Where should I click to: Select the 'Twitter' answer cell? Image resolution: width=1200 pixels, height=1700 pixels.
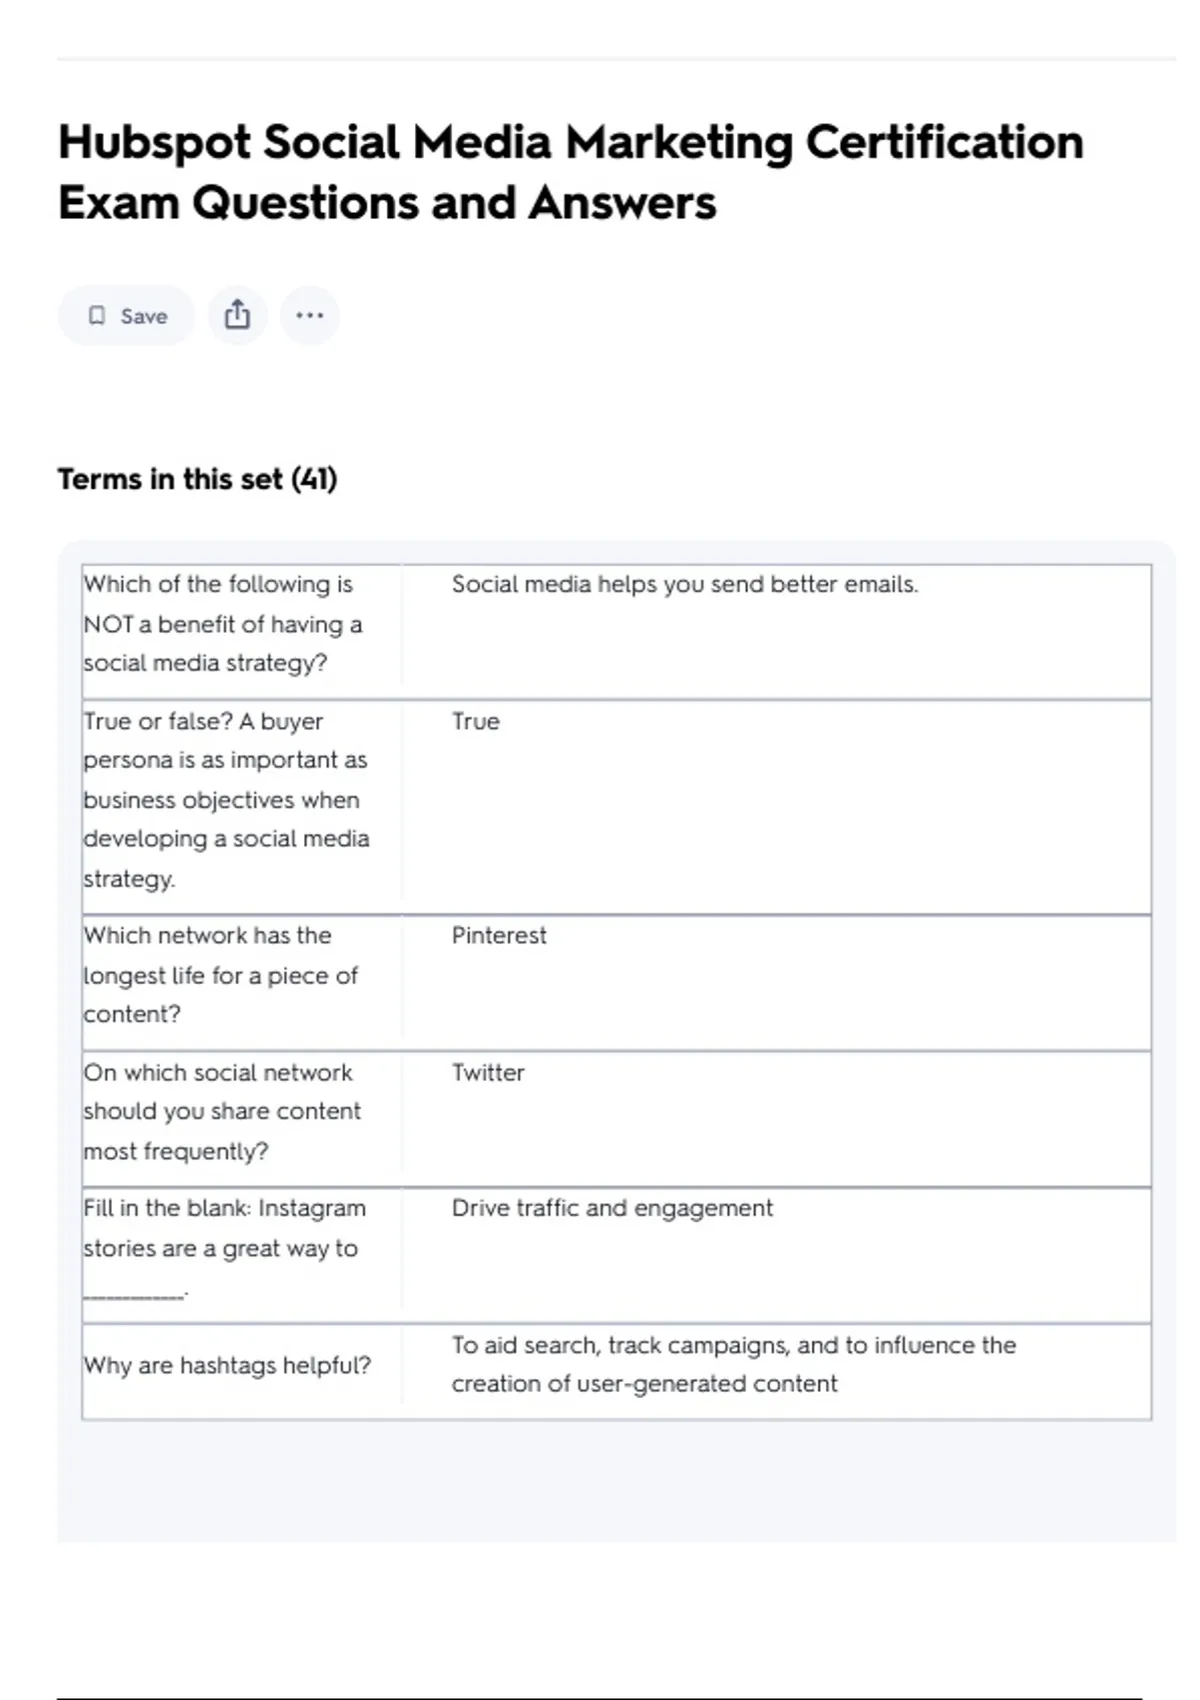tap(488, 1073)
